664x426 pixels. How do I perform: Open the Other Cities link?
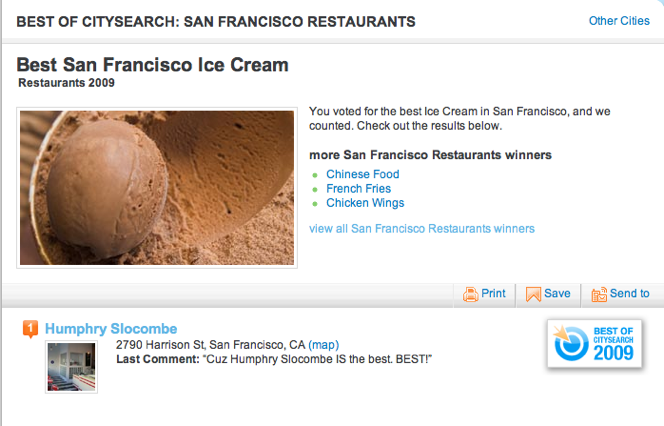click(619, 21)
